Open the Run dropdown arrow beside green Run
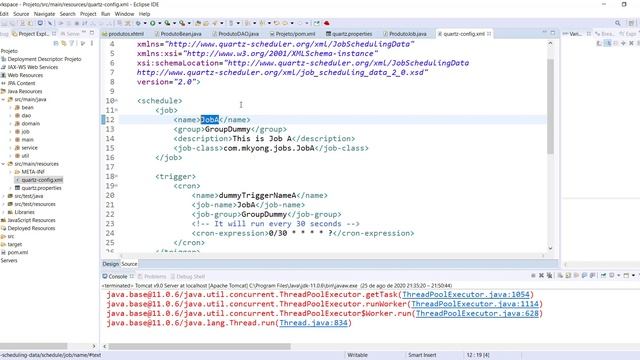Screen dimensions: 640x360 tap(160, 23)
